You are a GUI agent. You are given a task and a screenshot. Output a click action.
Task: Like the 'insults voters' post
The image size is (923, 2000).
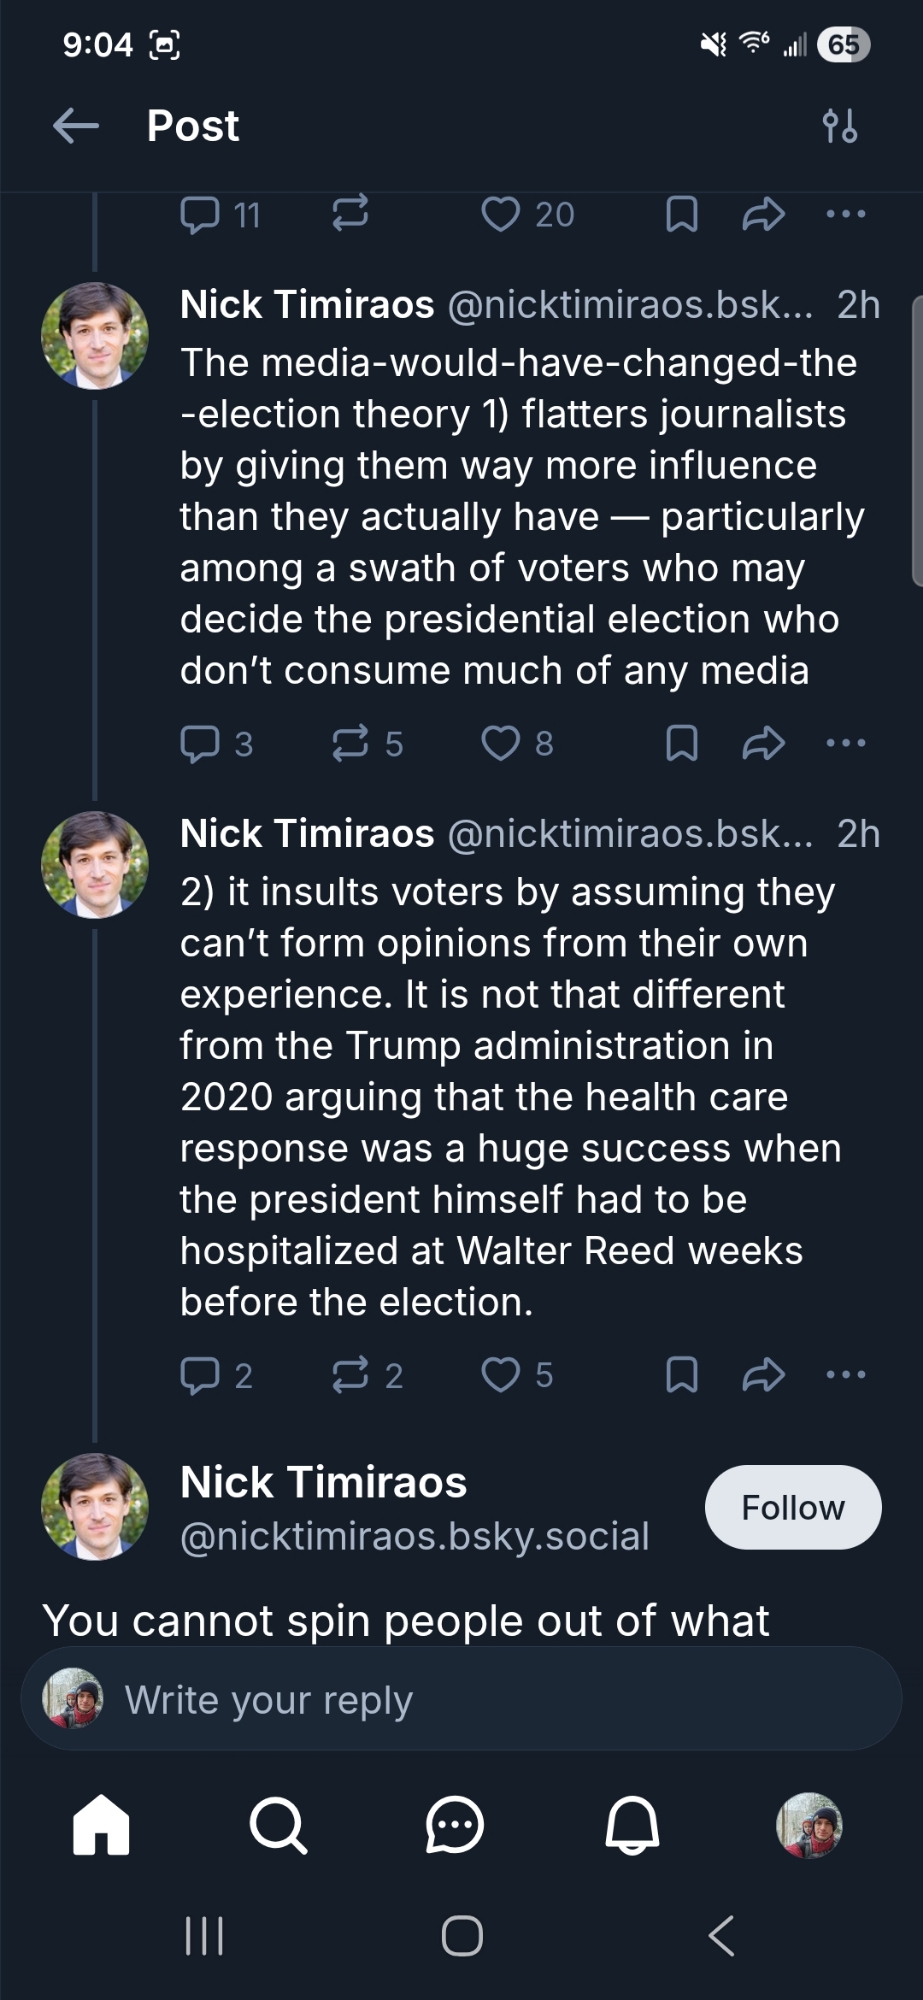pos(501,1374)
